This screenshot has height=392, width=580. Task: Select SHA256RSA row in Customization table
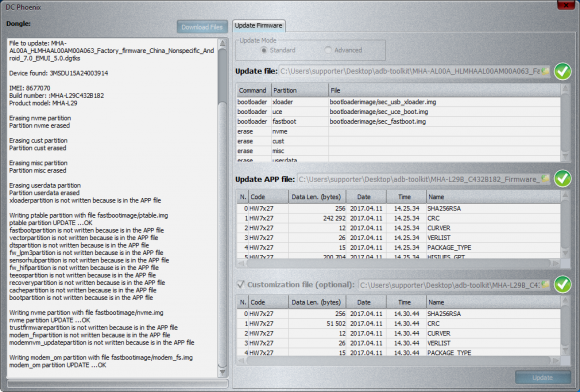tap(398, 314)
